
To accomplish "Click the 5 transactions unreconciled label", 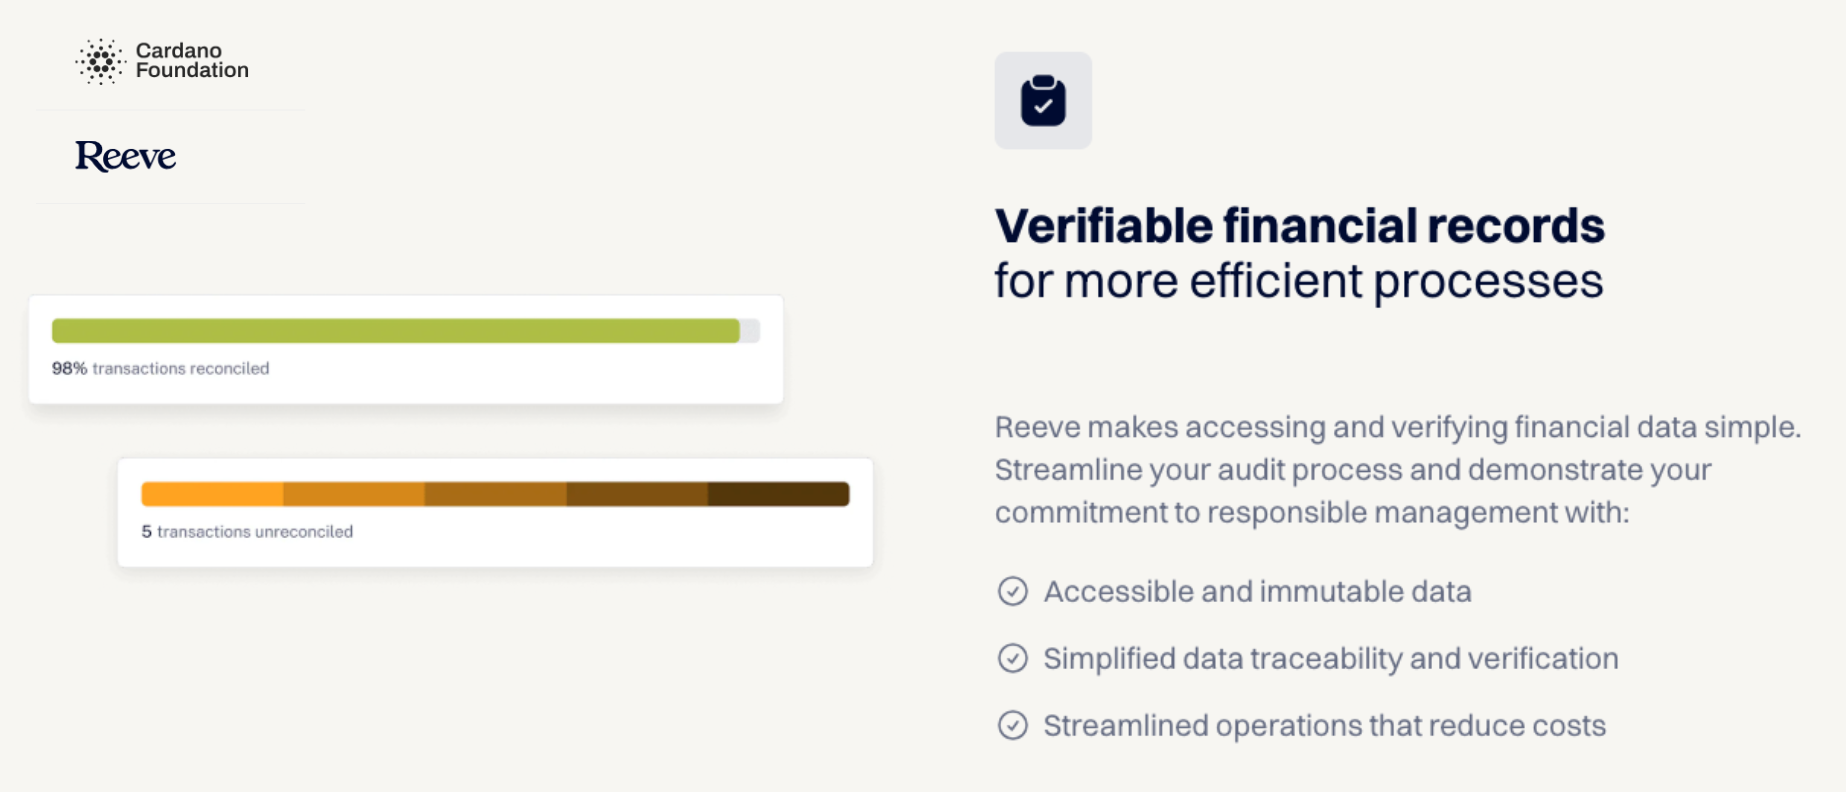I will coord(247,531).
